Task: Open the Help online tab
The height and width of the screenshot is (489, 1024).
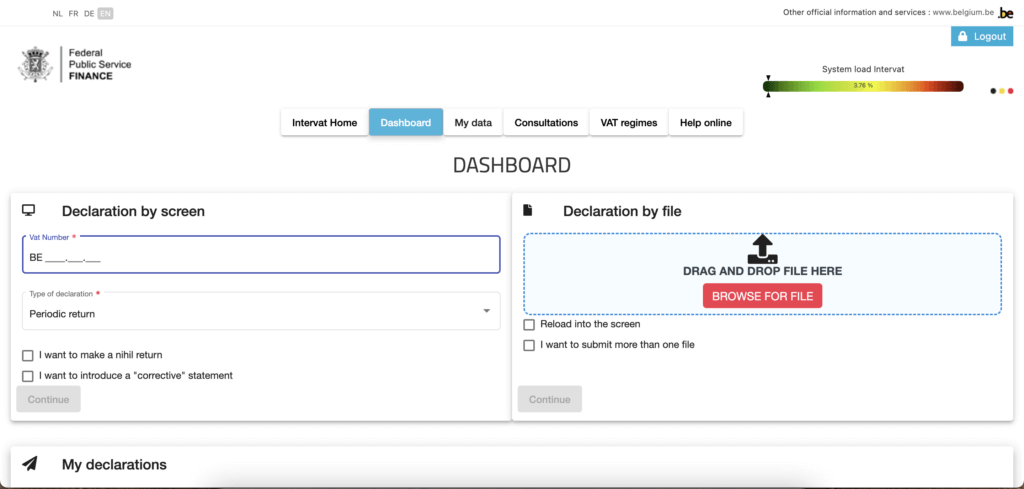Action: click(x=705, y=123)
